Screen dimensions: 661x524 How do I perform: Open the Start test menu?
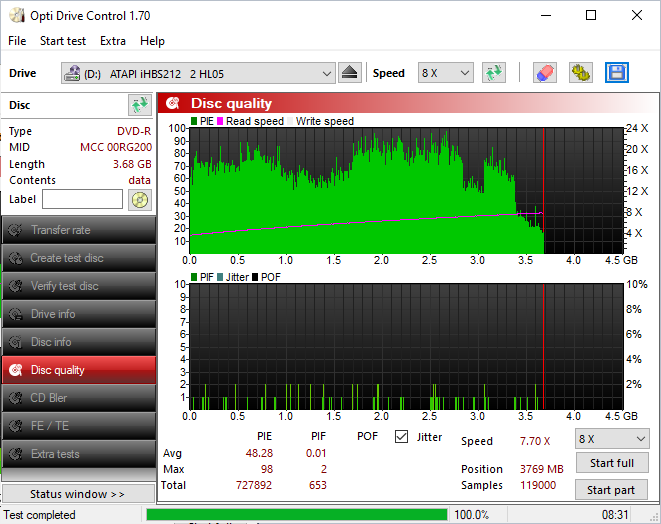pyautogui.click(x=63, y=41)
